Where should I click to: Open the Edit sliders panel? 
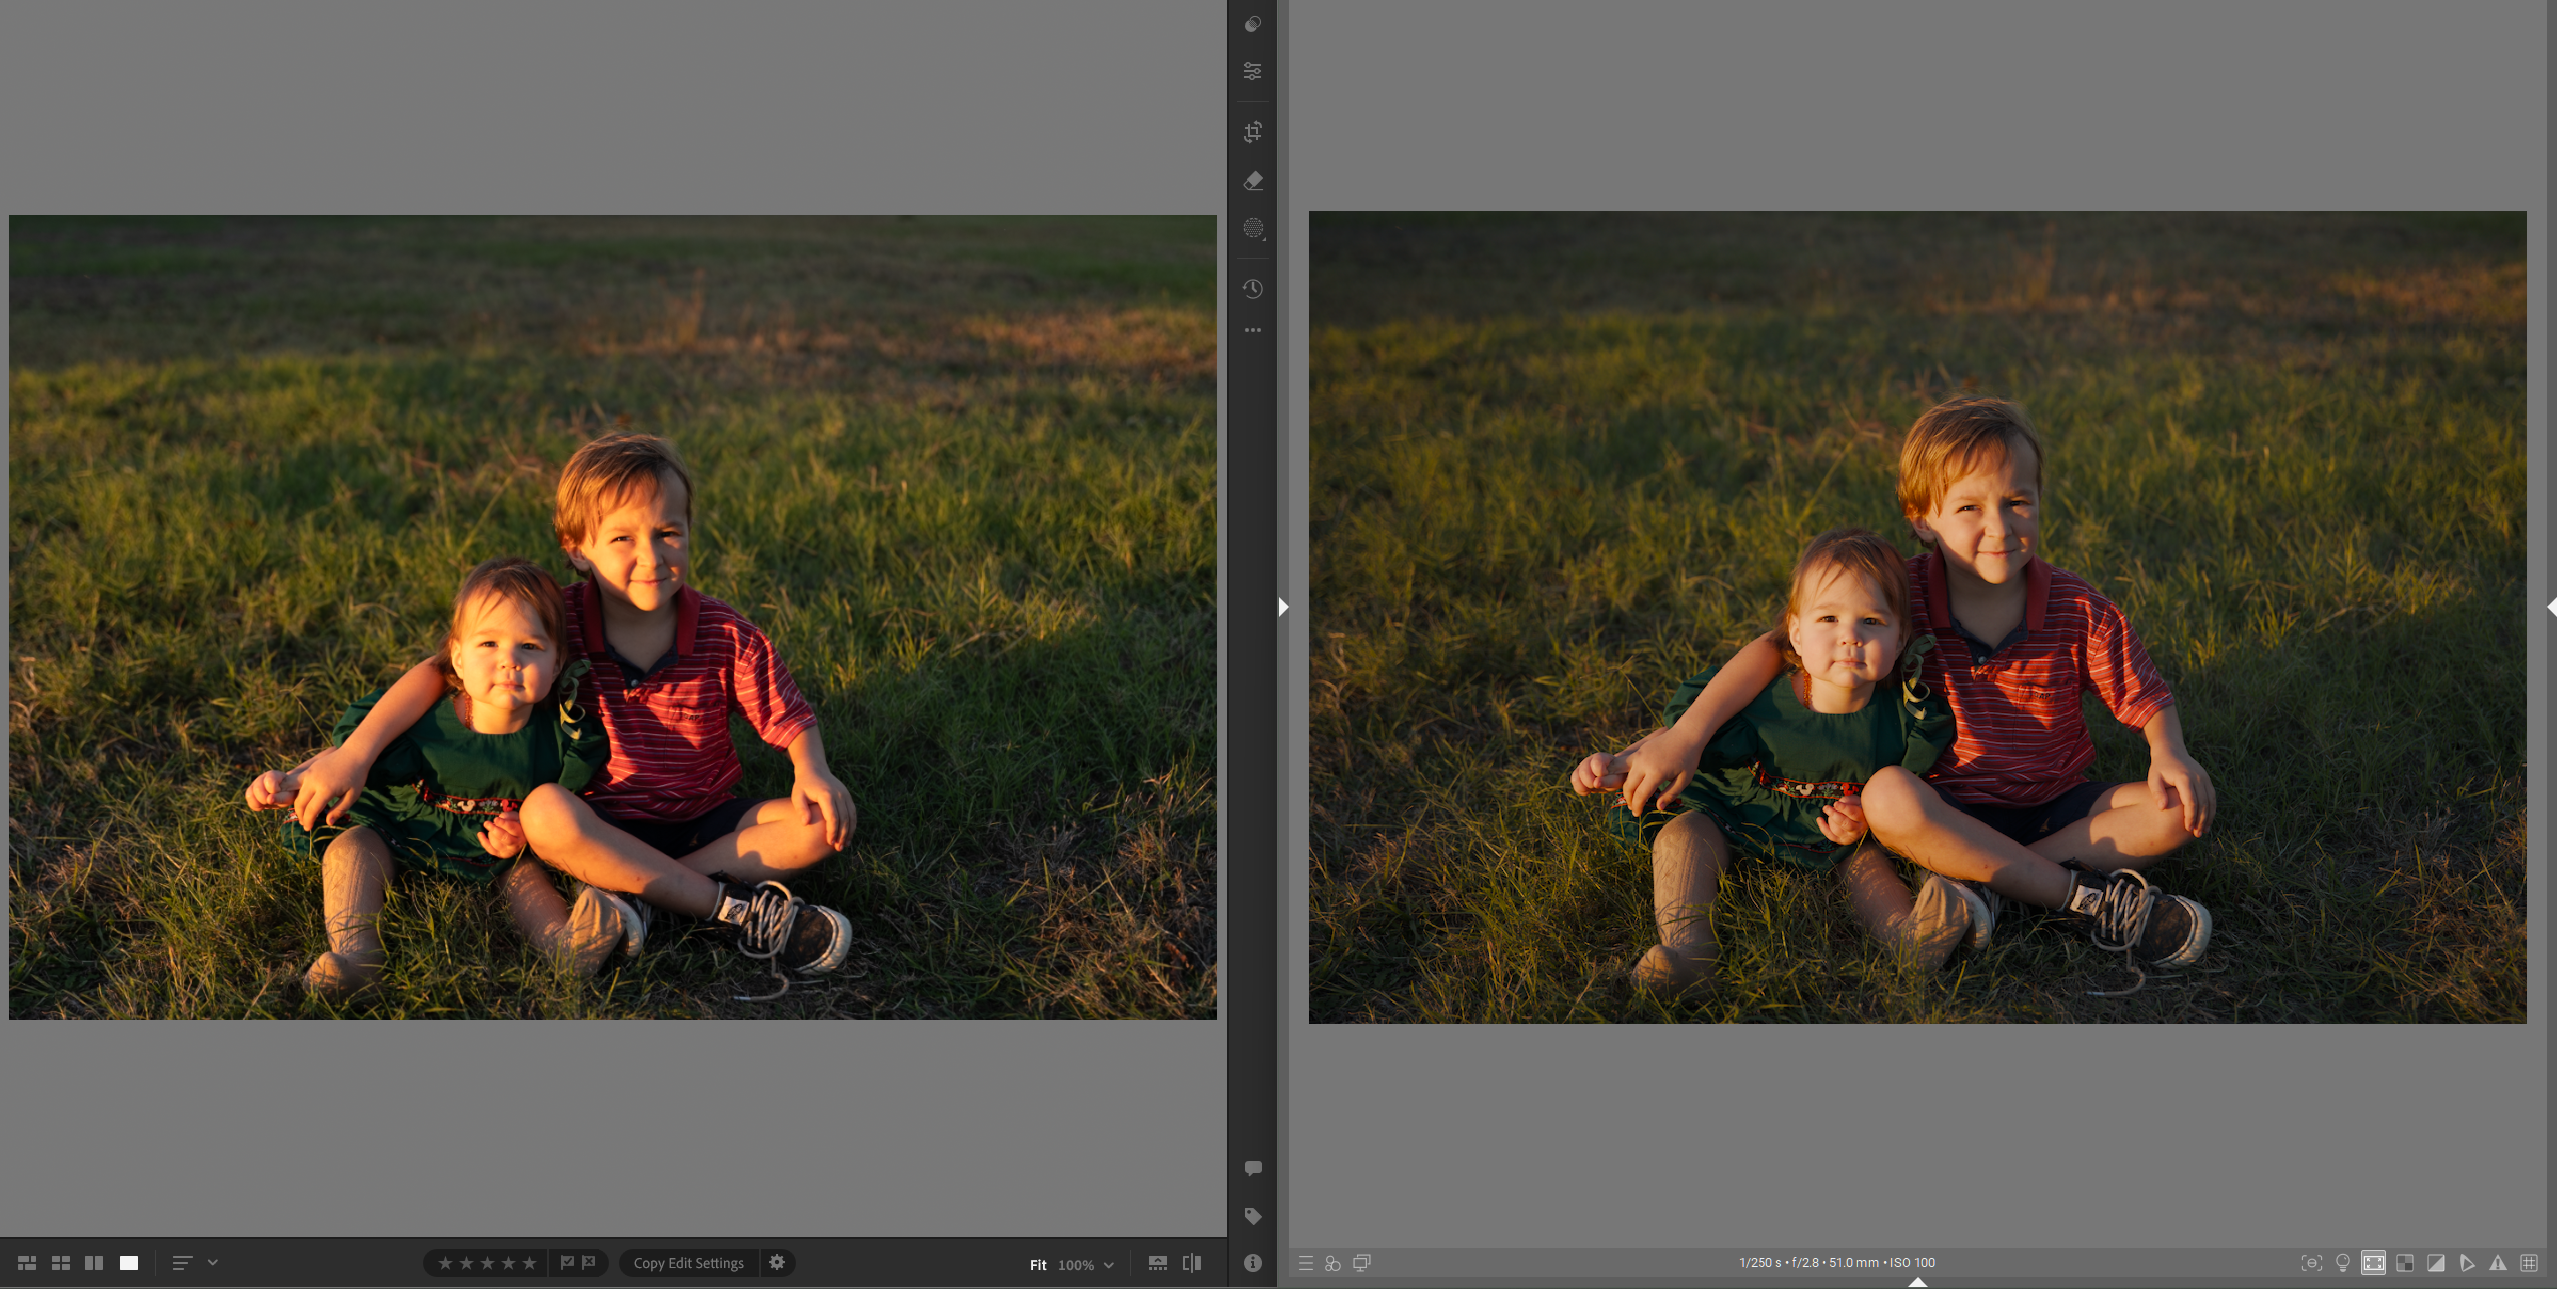click(x=1252, y=71)
